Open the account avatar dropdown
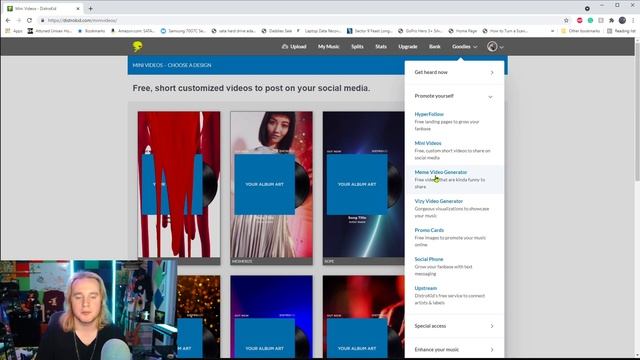 click(495, 47)
